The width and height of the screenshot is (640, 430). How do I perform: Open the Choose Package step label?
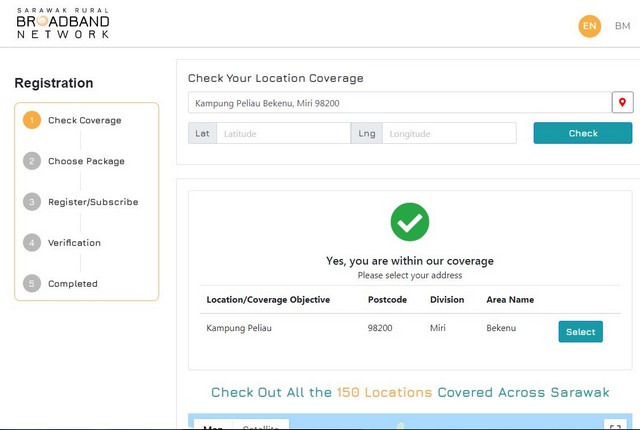86,161
